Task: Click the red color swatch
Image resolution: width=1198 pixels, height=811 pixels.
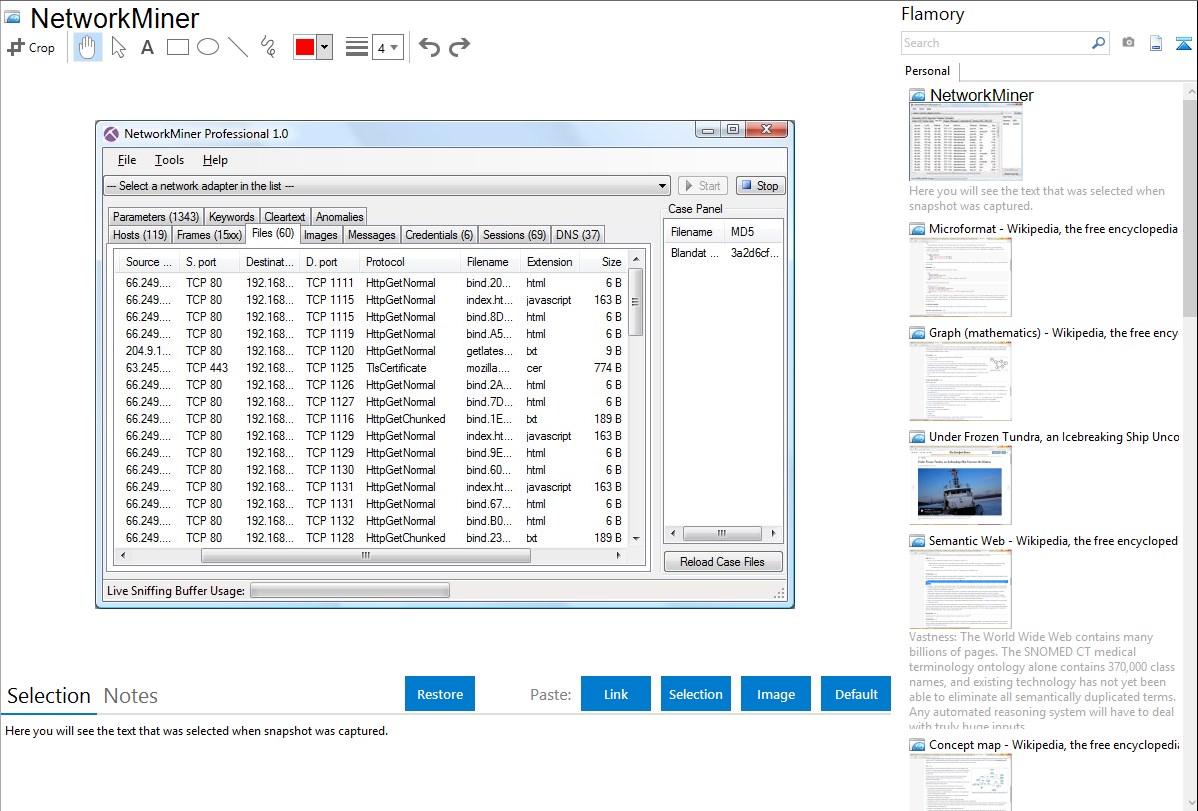Action: 305,47
